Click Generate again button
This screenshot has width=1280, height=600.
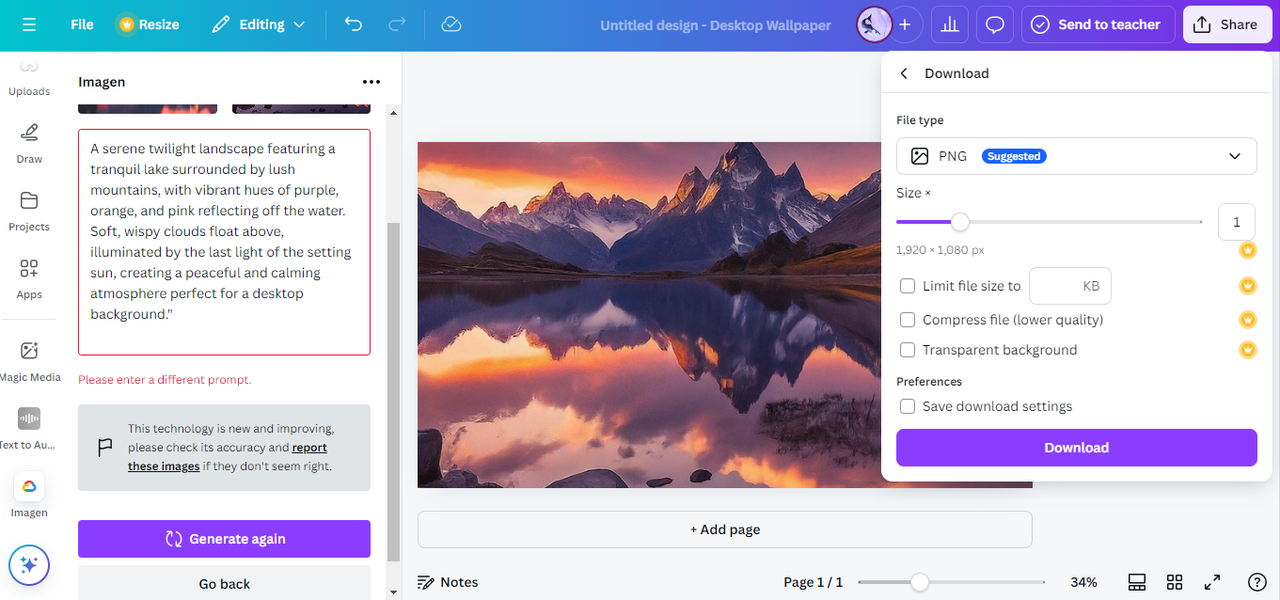(x=224, y=539)
